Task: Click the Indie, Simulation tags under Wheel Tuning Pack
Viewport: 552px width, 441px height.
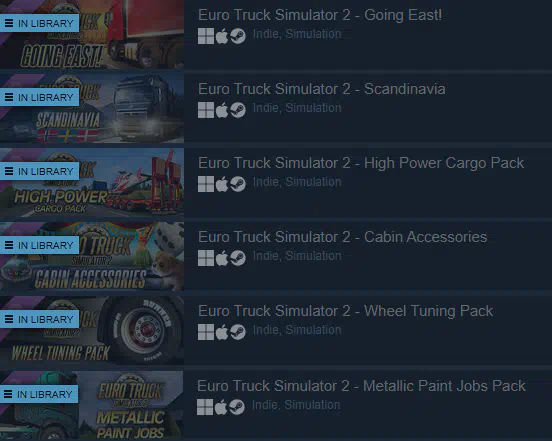Action: [297, 330]
